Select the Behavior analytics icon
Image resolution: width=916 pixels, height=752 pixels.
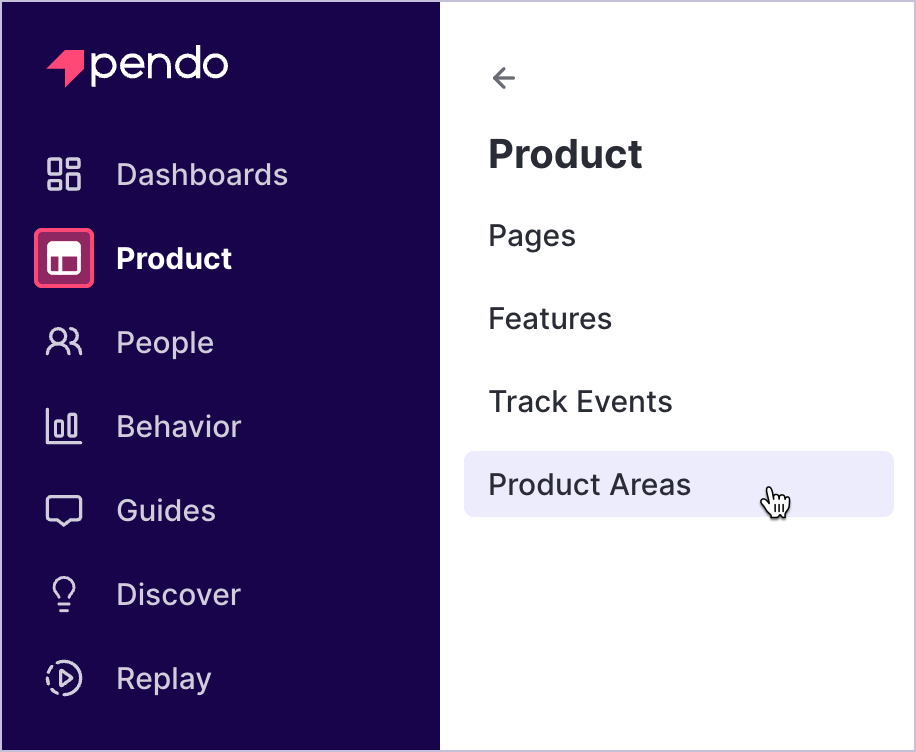tap(63, 426)
